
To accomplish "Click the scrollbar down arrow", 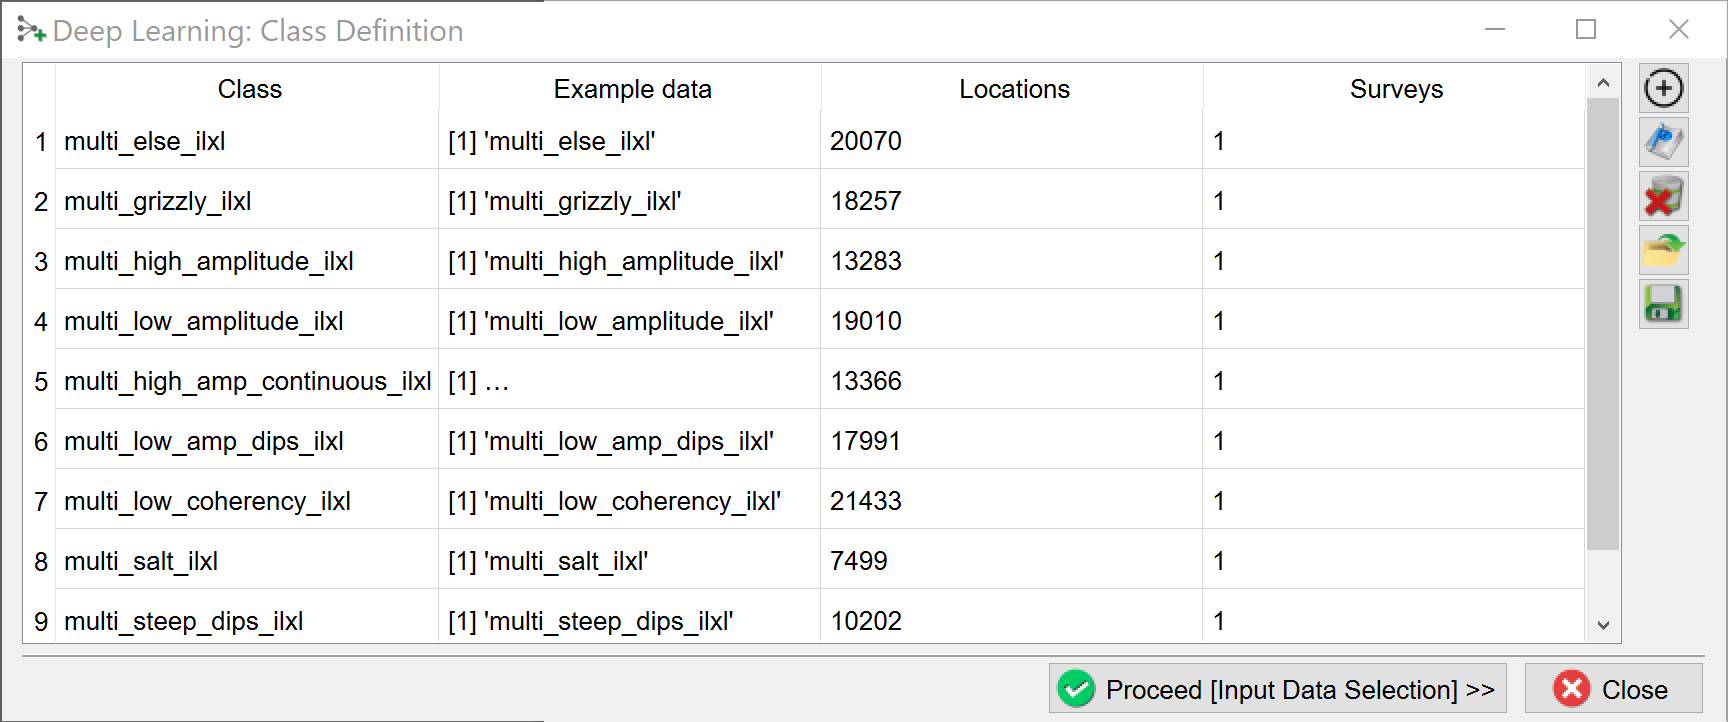I will coord(1603,626).
